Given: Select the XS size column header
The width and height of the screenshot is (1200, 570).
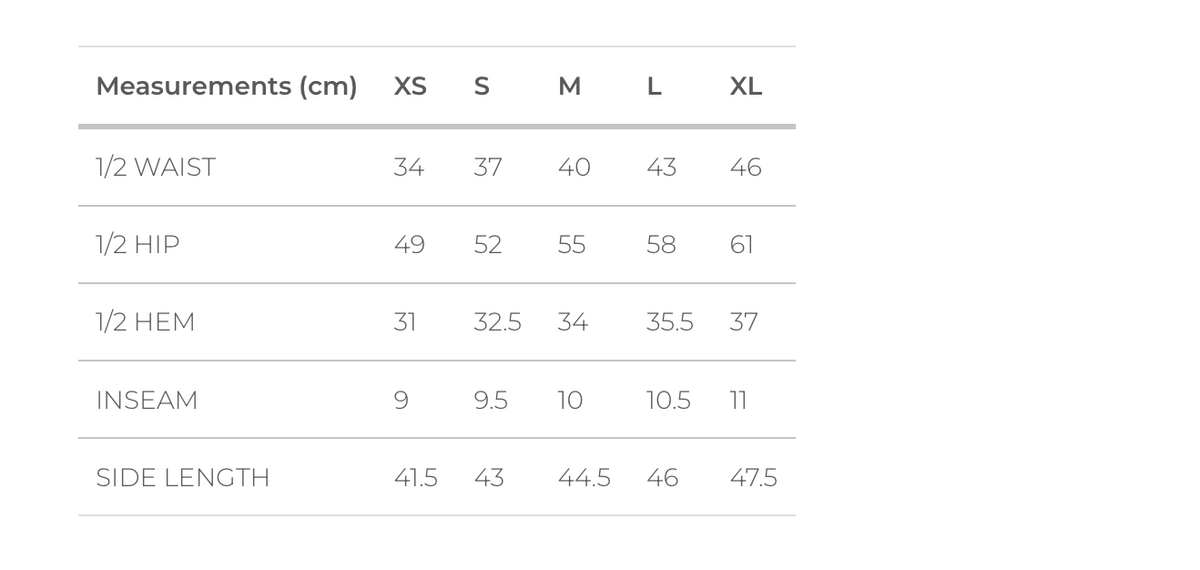Looking at the screenshot, I should point(410,87).
